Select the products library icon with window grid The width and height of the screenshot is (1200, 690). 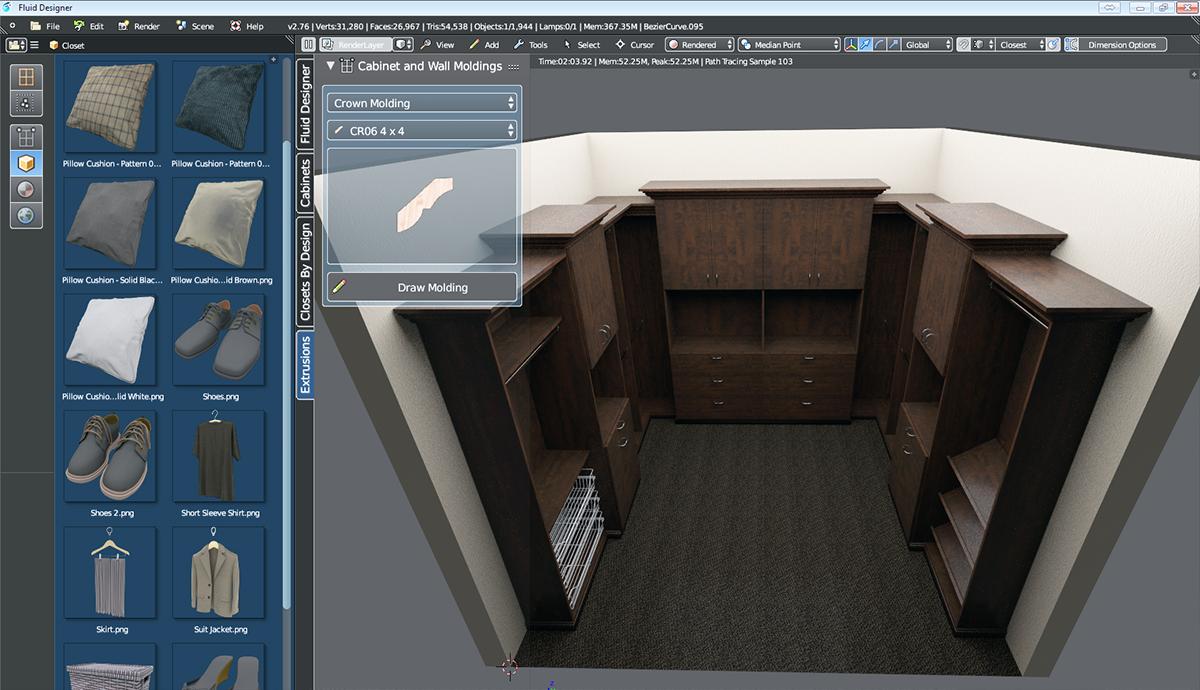coord(26,77)
